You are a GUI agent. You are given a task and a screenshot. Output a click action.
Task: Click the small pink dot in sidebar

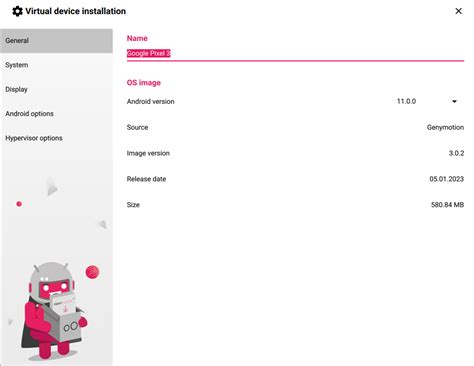pos(19,204)
